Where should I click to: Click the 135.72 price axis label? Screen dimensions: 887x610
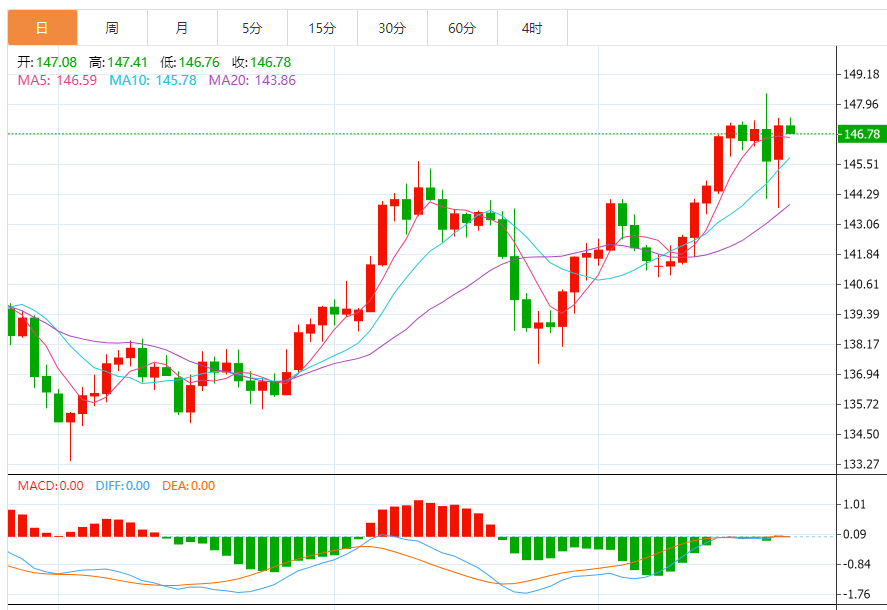click(x=862, y=404)
